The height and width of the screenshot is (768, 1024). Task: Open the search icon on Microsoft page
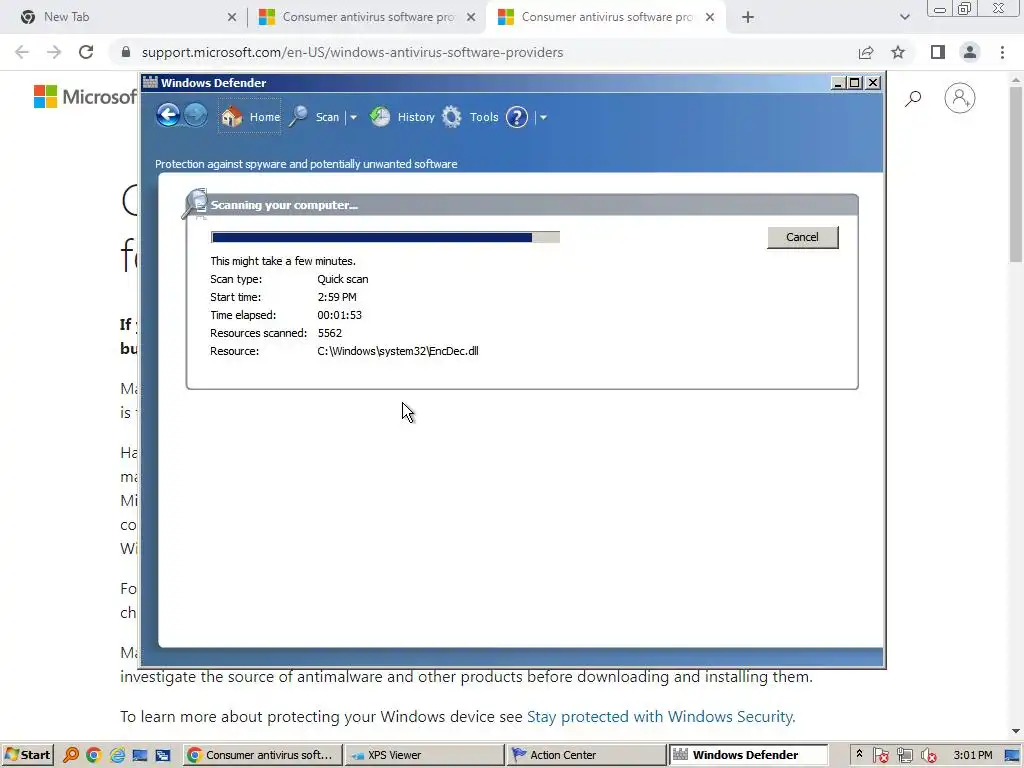[x=913, y=99]
